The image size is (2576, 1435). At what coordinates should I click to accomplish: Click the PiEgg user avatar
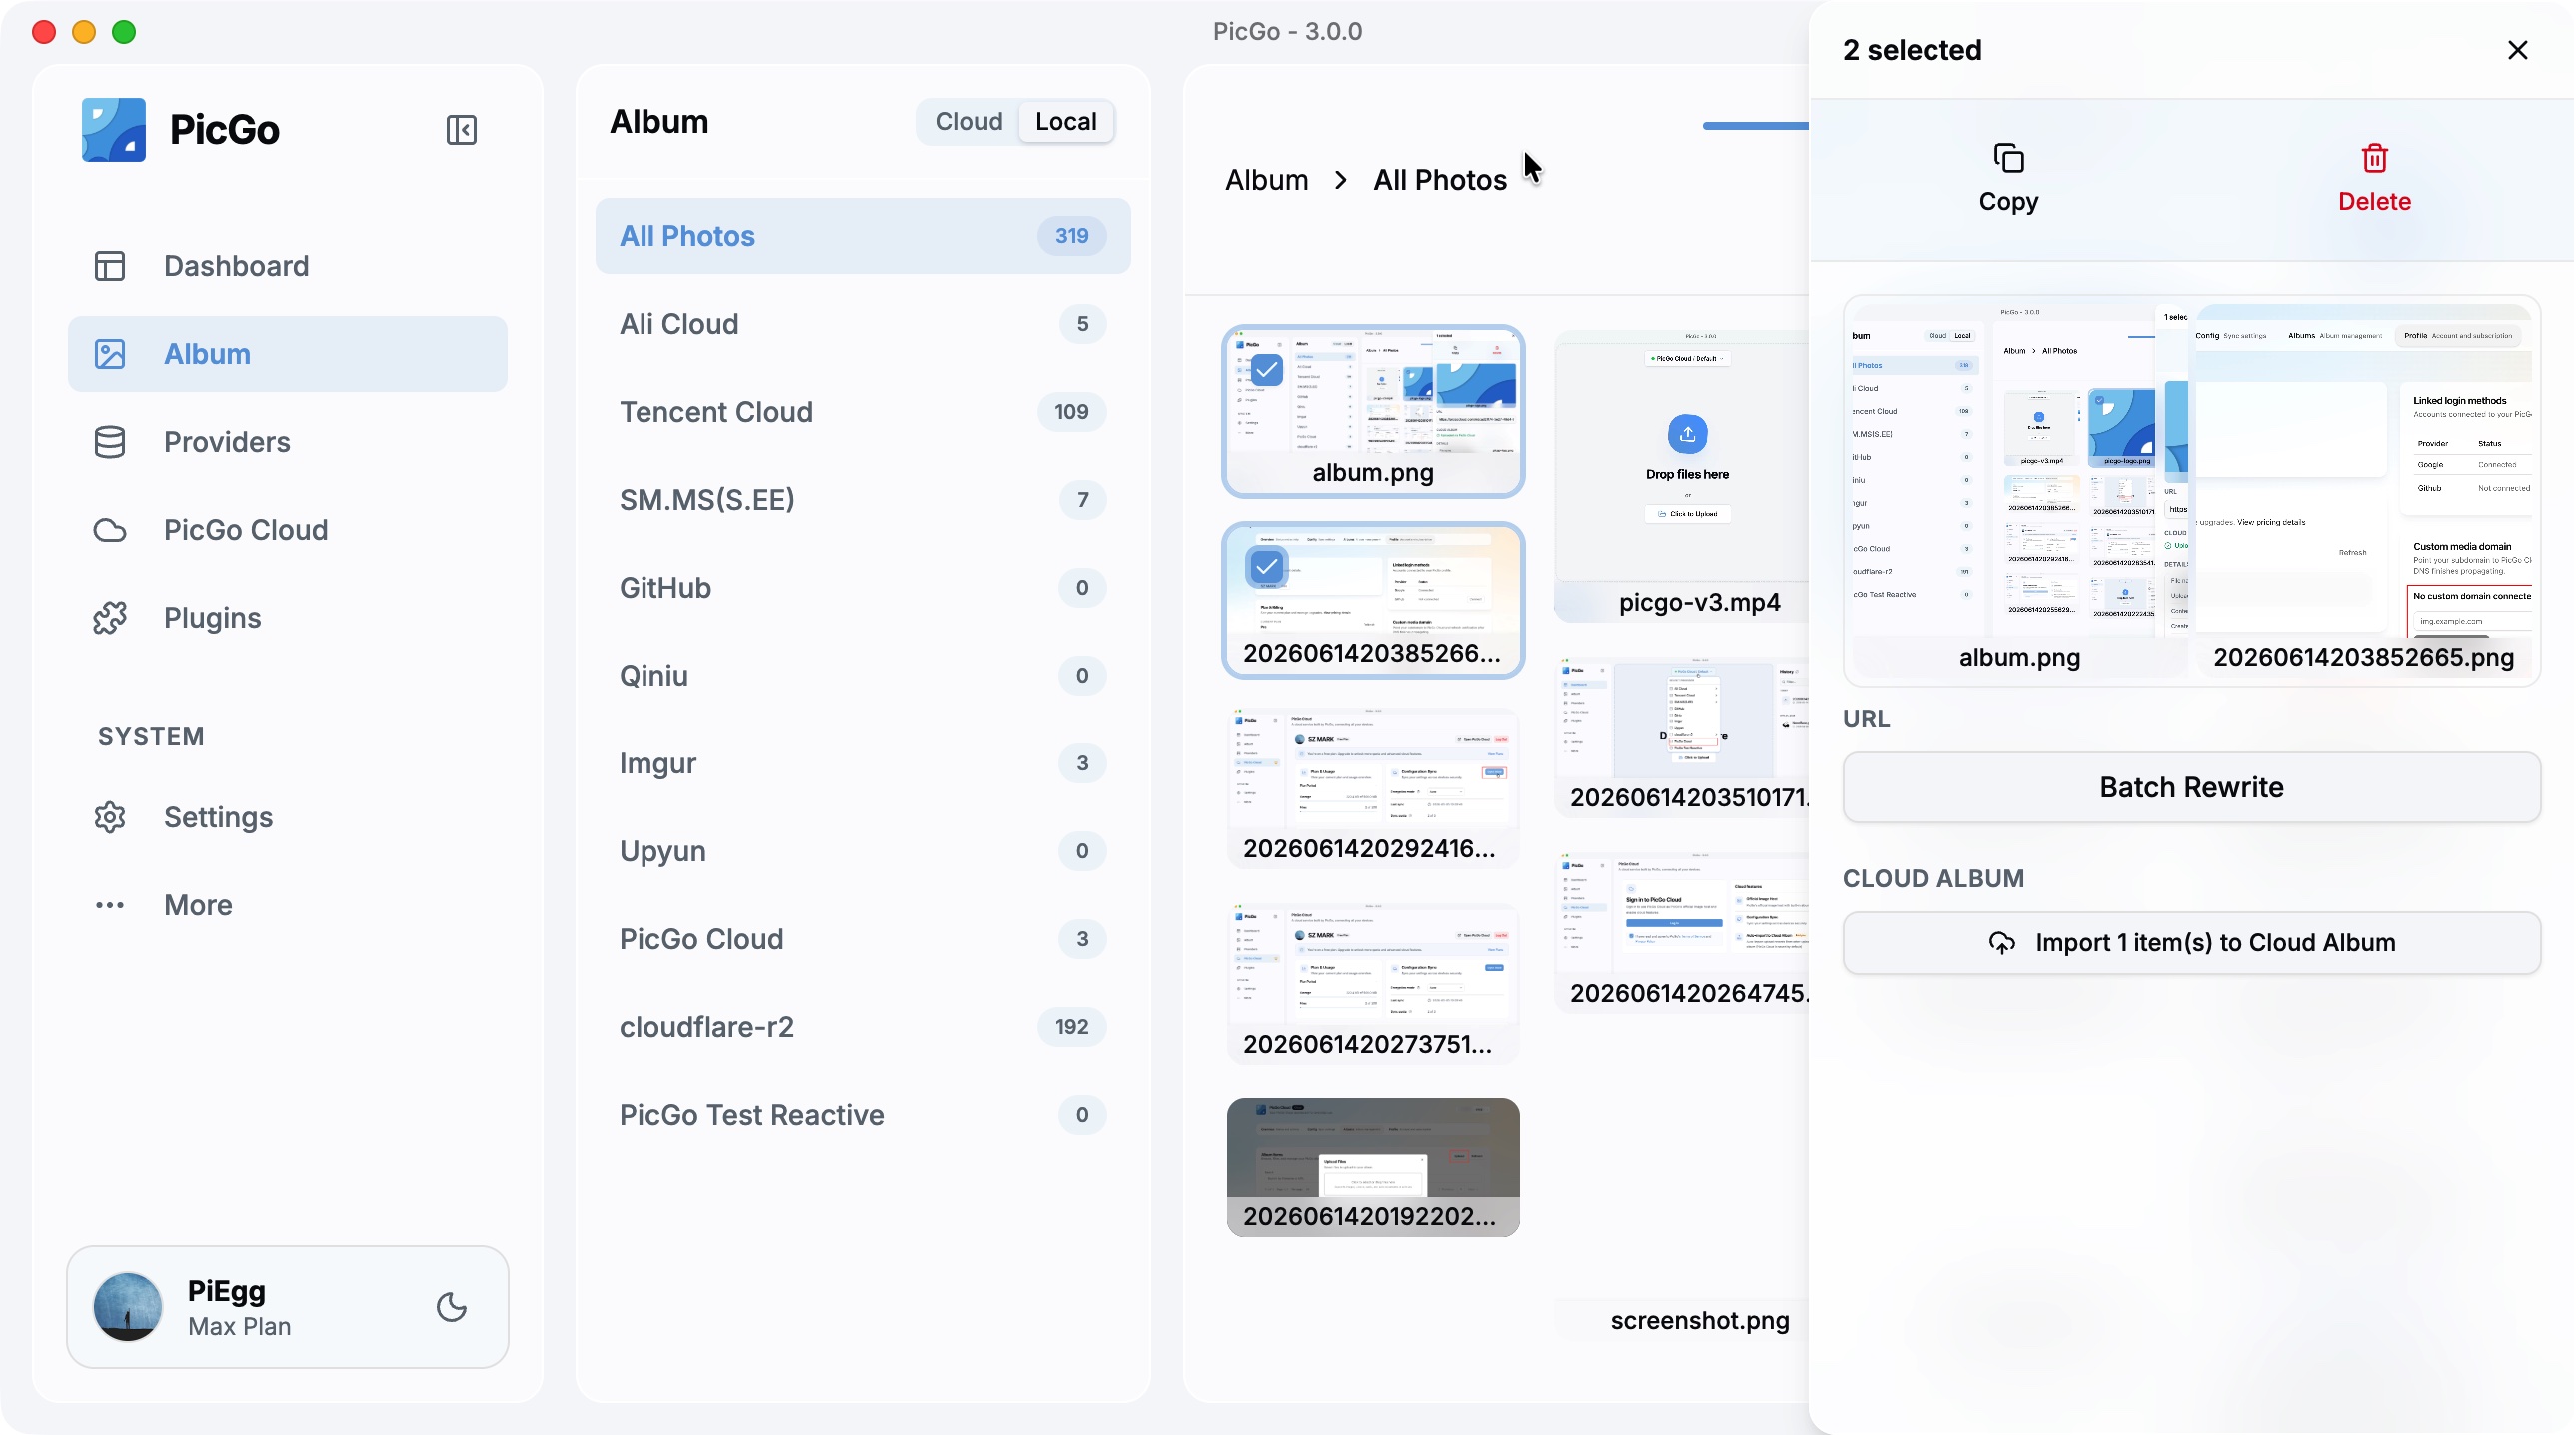128,1307
